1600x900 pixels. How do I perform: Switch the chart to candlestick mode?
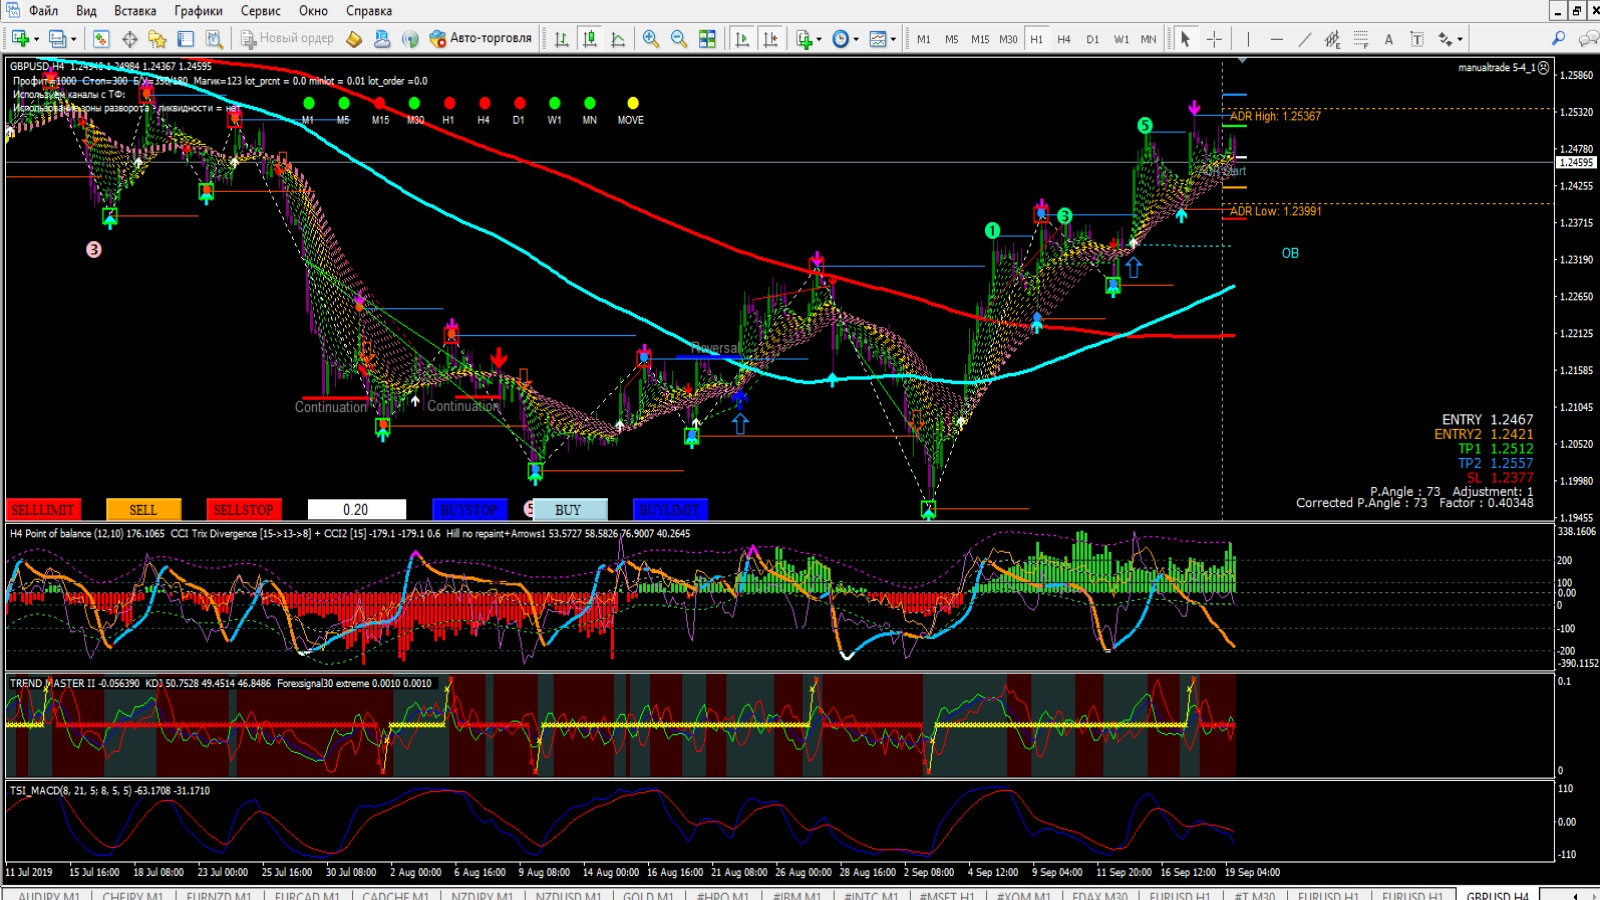(x=590, y=39)
